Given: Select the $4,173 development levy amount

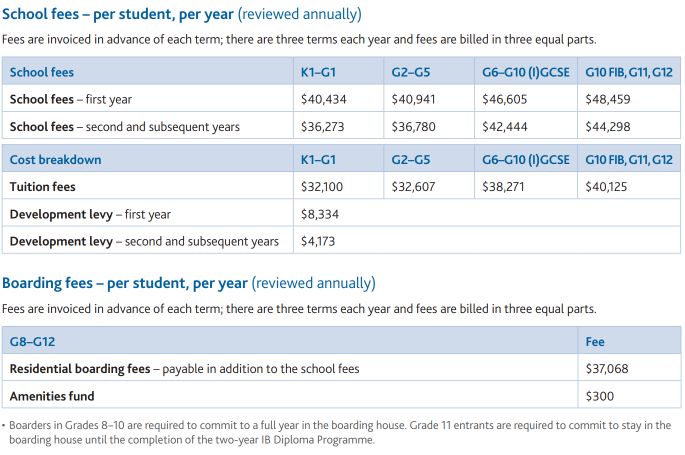Looking at the screenshot, I should [x=319, y=241].
